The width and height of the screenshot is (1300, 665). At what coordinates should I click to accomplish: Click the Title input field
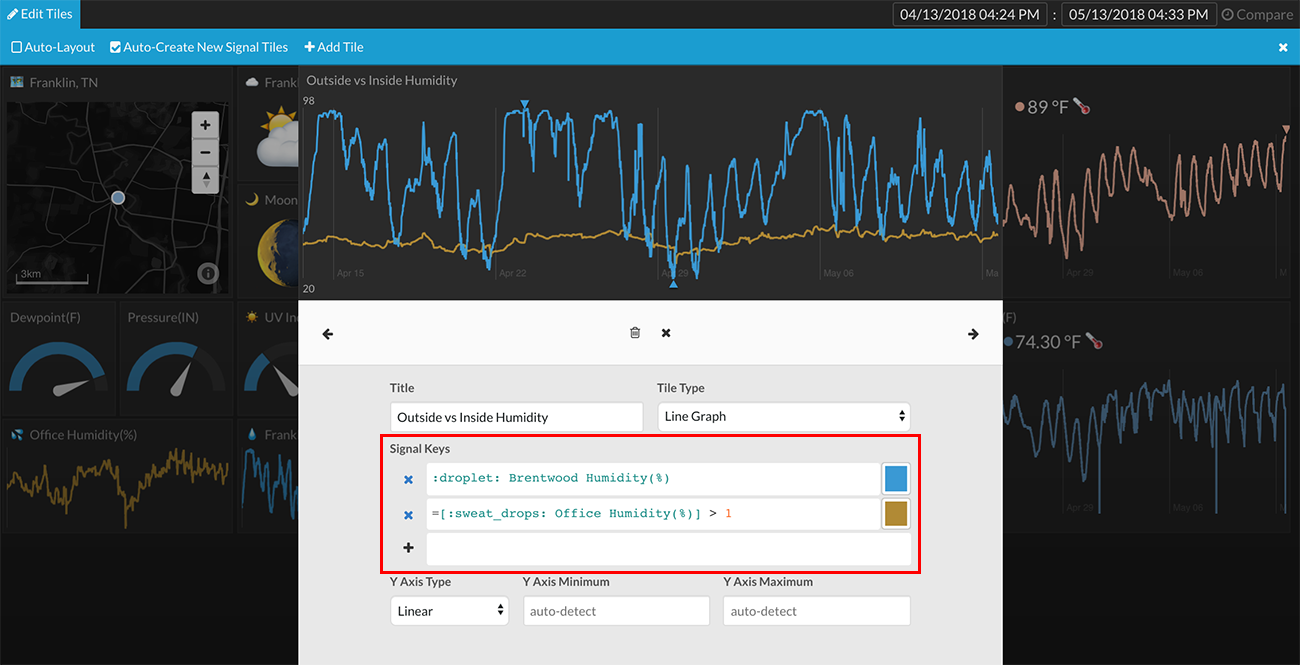click(x=516, y=417)
